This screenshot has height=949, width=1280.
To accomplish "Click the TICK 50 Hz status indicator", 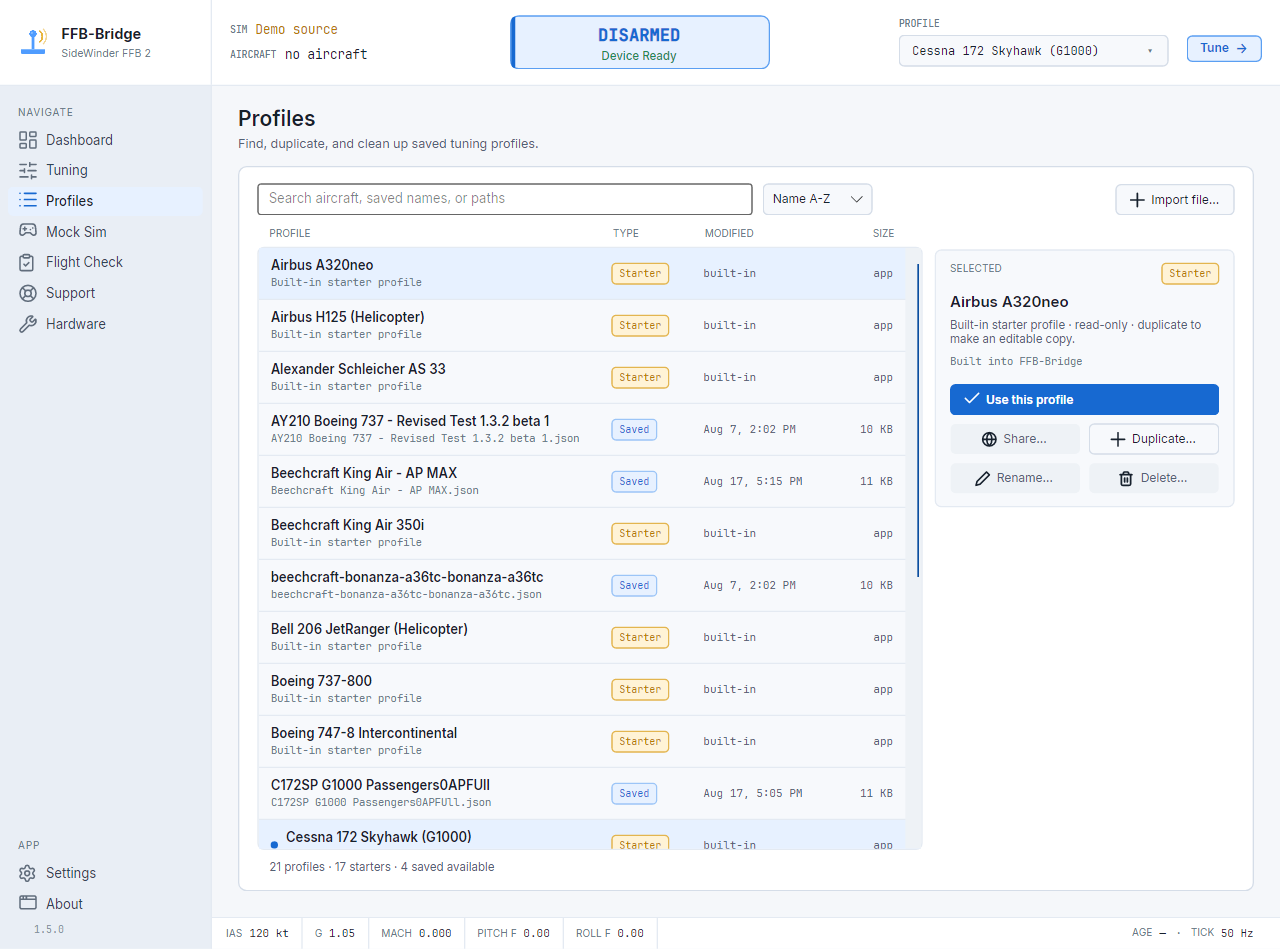I will point(1222,933).
